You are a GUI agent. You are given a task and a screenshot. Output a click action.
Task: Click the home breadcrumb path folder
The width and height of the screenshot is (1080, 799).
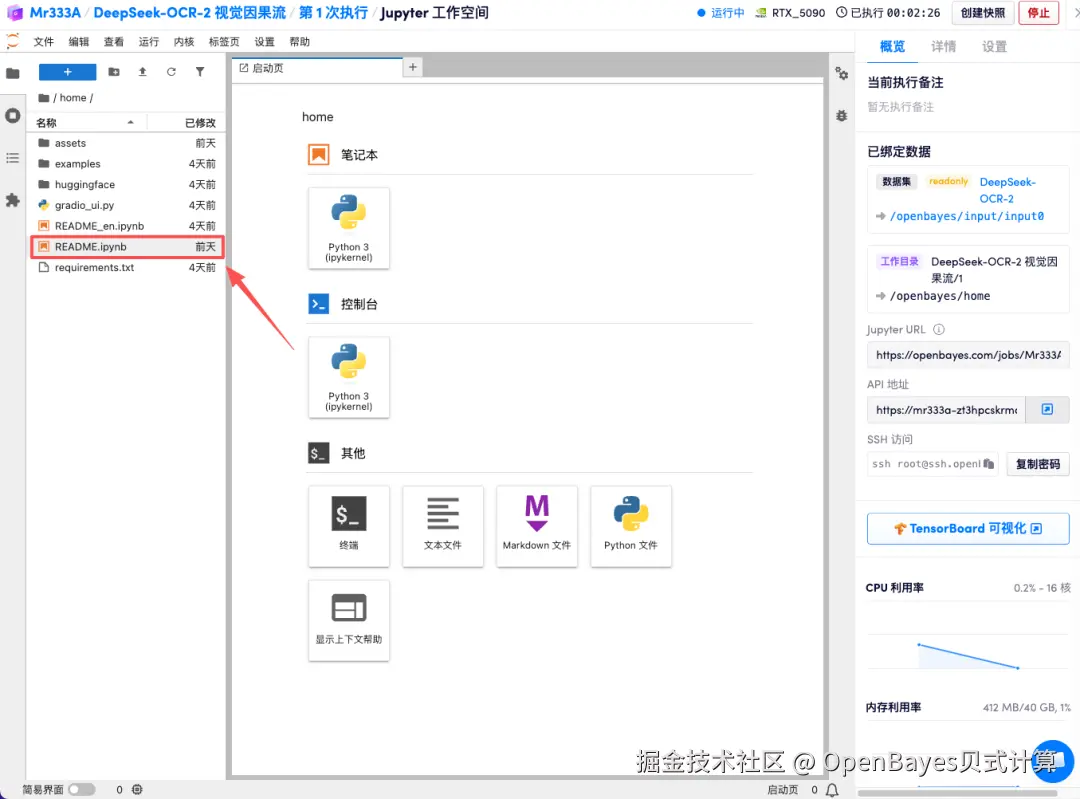click(x=73, y=98)
